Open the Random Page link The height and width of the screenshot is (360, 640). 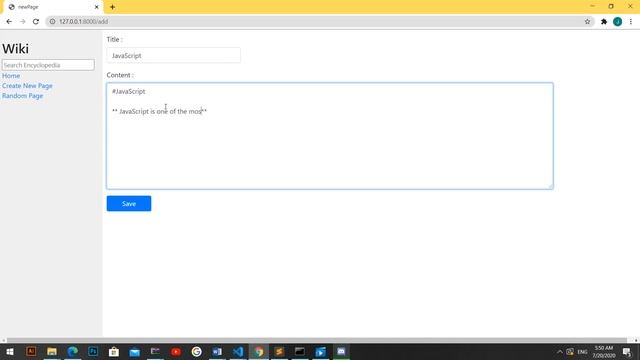tap(22, 96)
